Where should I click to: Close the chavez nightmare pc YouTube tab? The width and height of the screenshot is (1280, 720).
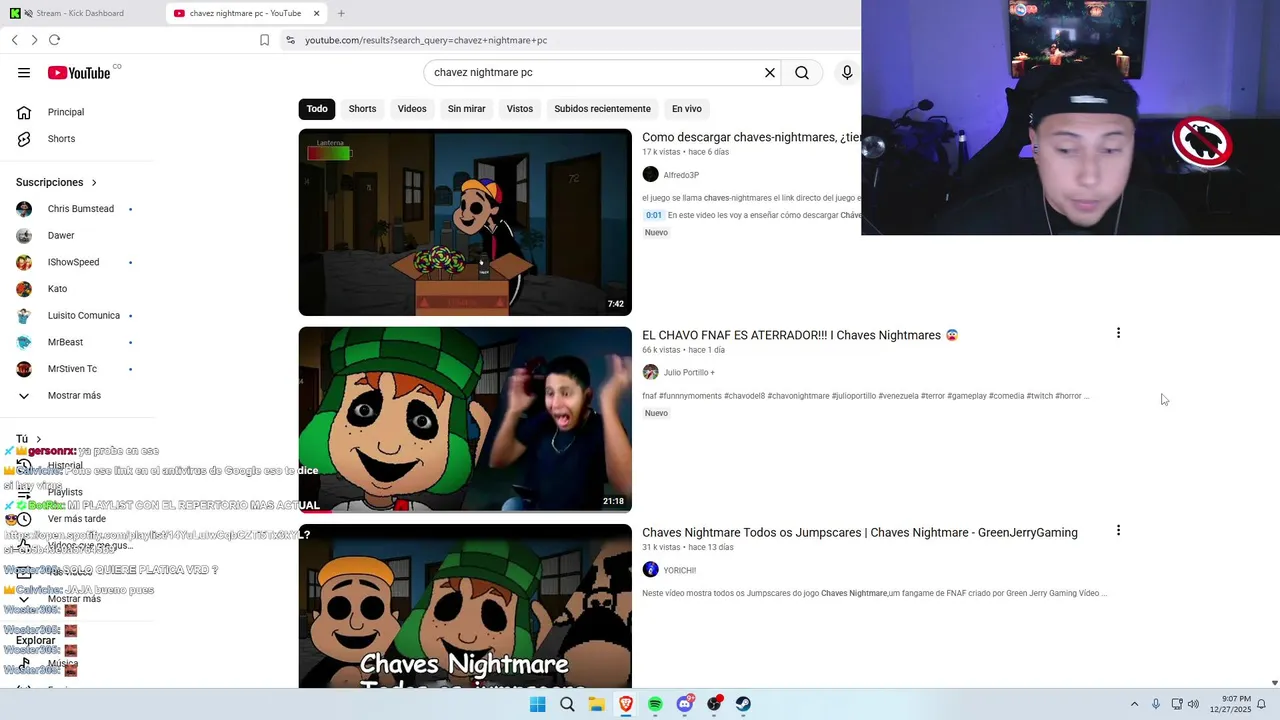coord(316,13)
